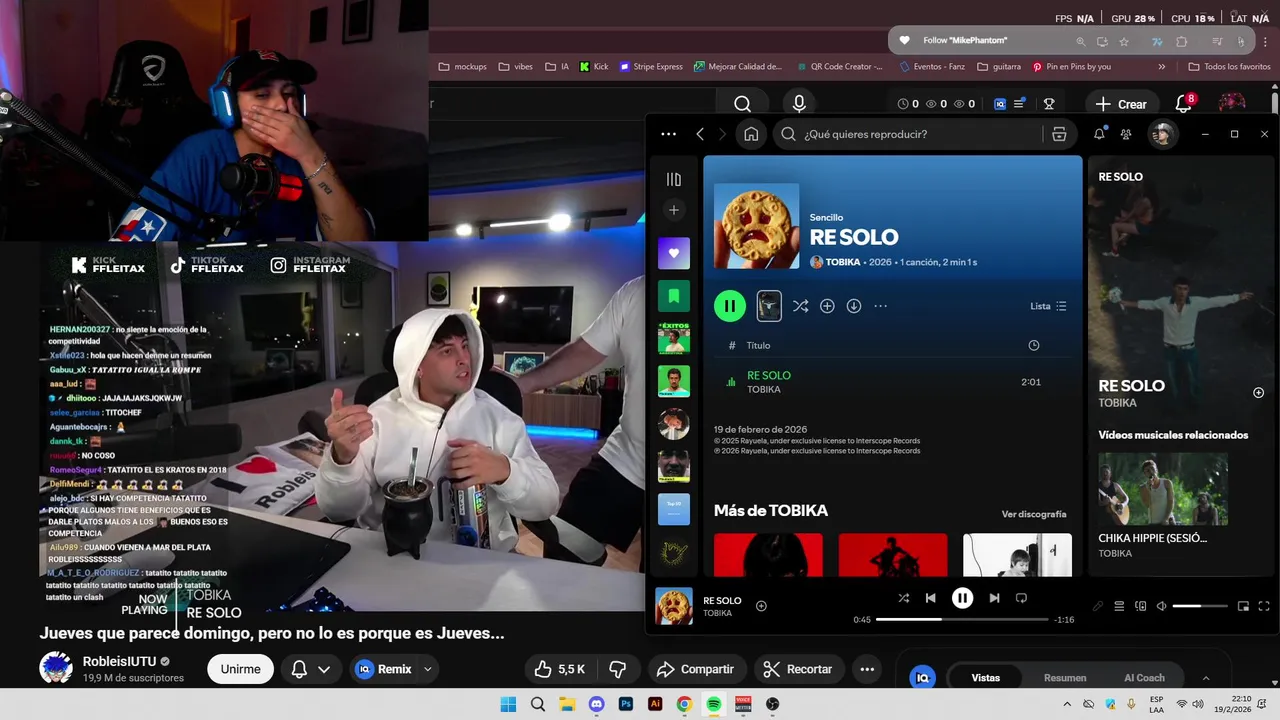Image resolution: width=1280 pixels, height=720 pixels.
Task: Change view using Lista dropdown
Action: (x=1048, y=306)
